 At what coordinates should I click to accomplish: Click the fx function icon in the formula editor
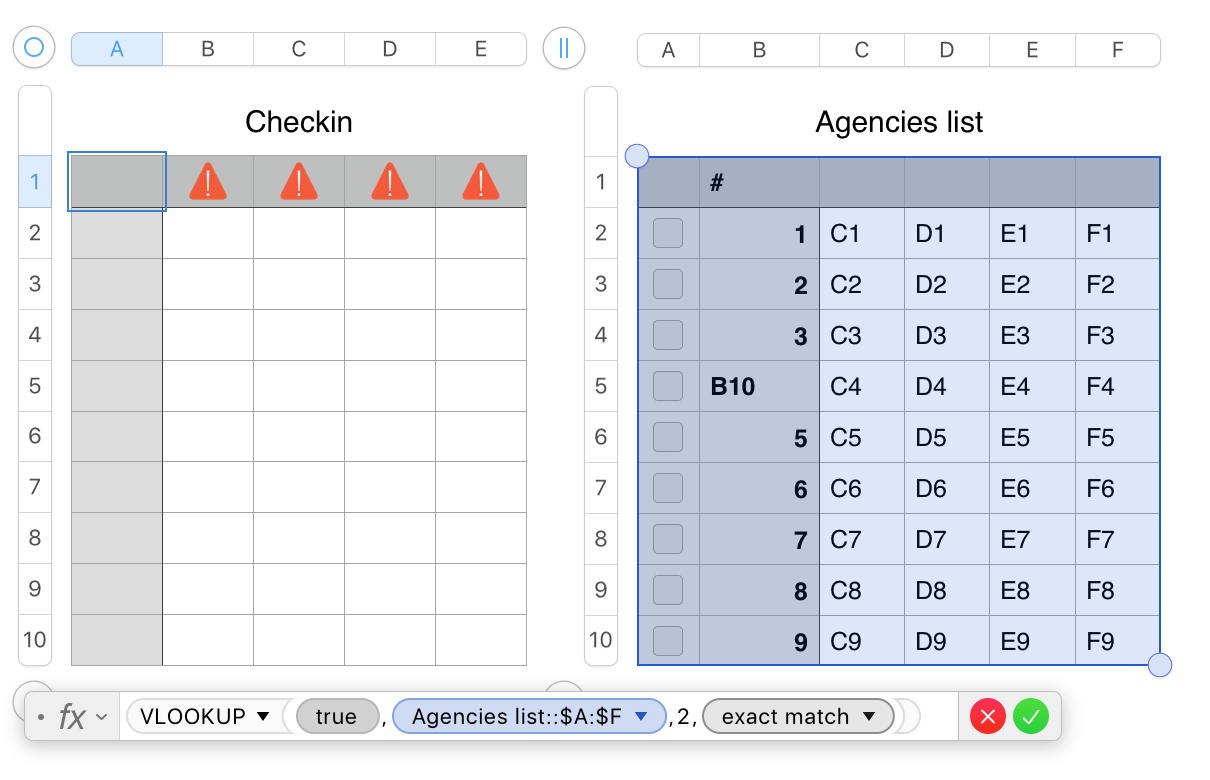point(72,717)
